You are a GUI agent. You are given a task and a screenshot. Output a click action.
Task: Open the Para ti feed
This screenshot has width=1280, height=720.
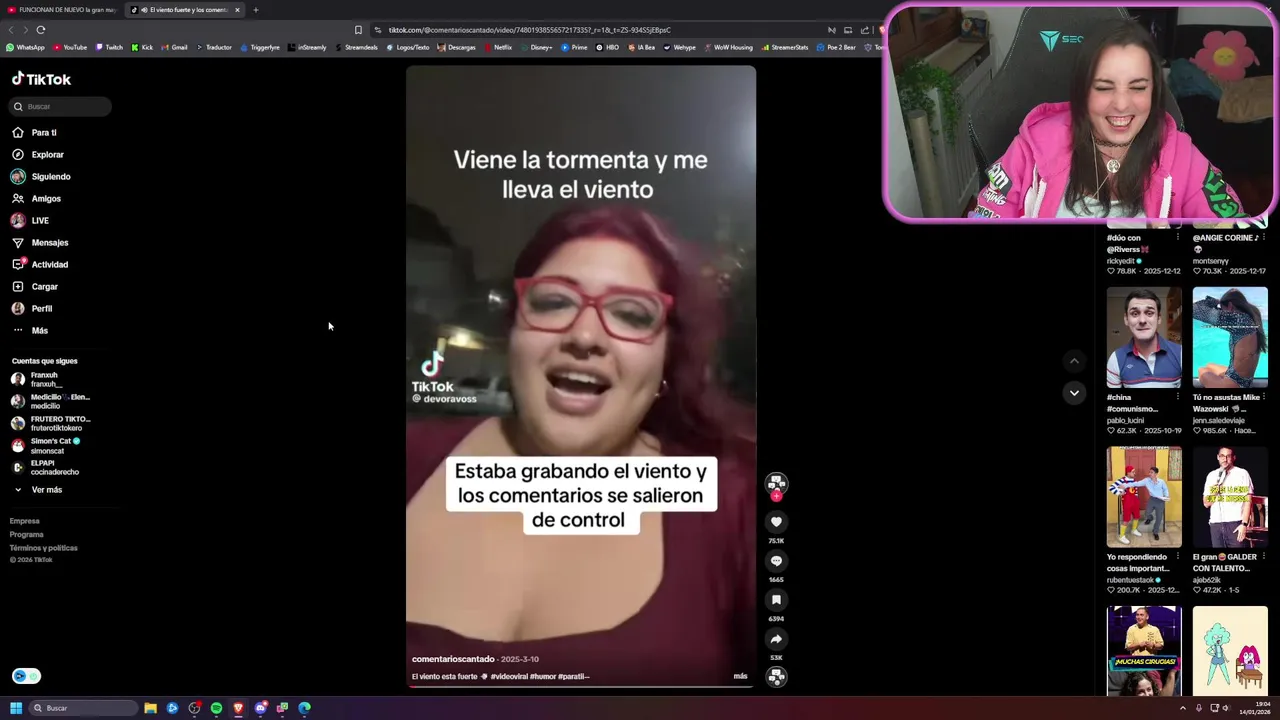pos(34,132)
